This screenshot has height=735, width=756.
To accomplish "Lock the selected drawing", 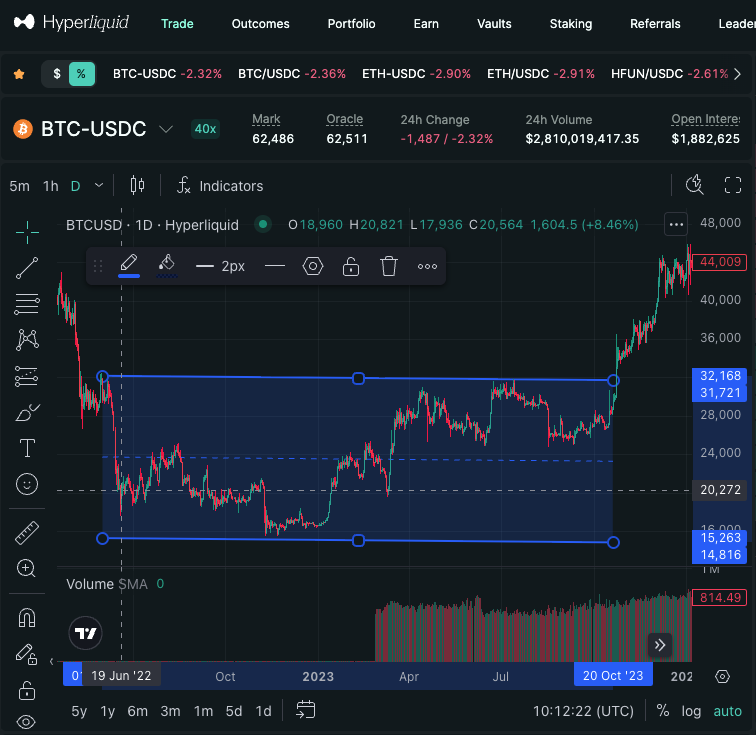I will pos(351,266).
